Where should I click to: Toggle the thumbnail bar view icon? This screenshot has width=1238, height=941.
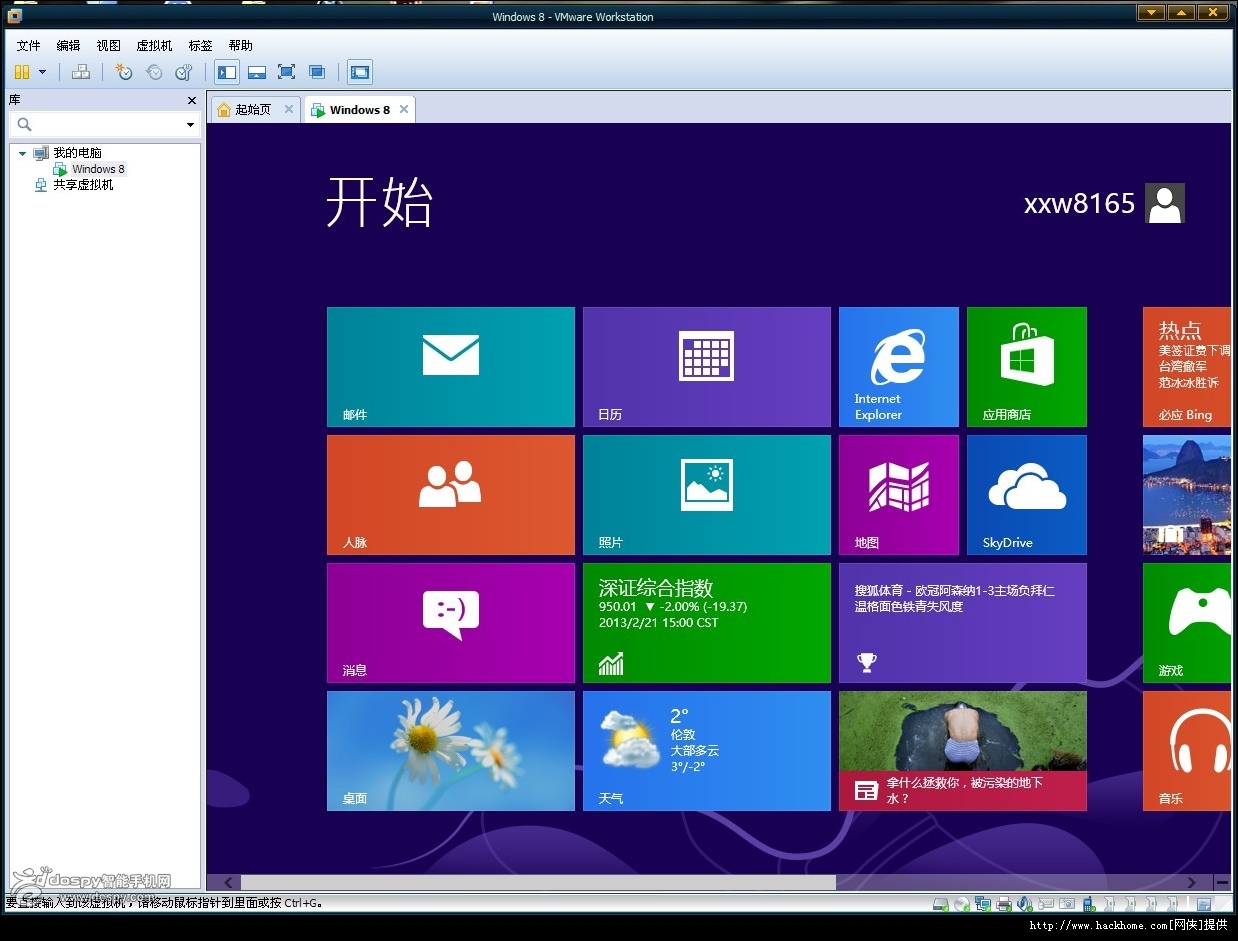click(257, 72)
